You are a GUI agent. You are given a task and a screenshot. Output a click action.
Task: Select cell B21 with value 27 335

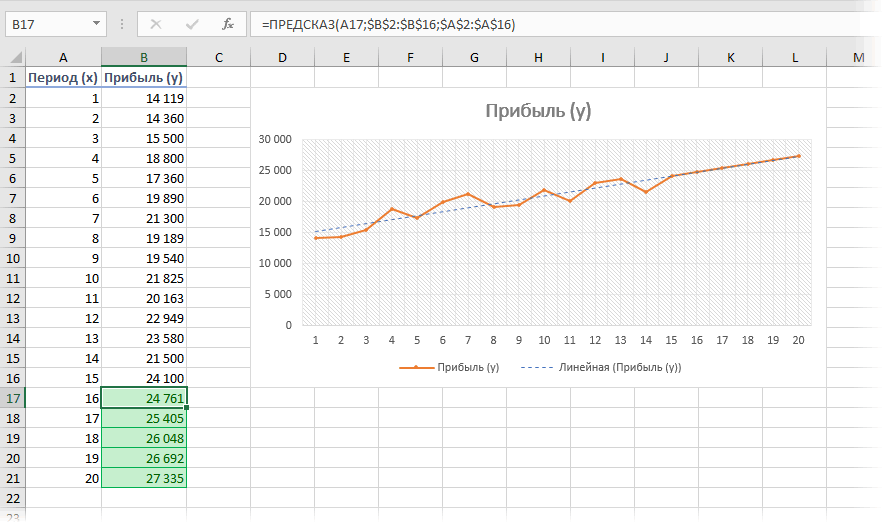pyautogui.click(x=144, y=478)
